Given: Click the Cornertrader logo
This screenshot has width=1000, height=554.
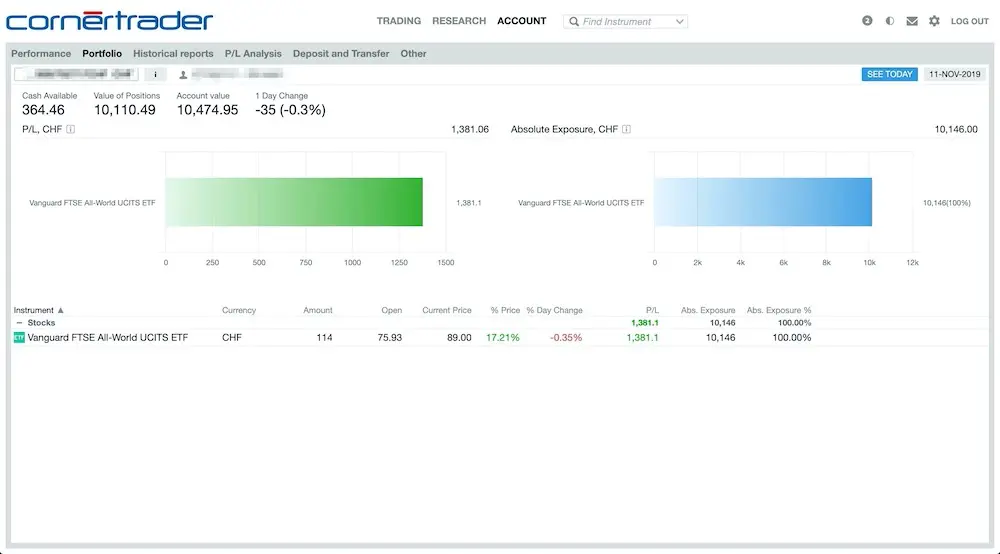Looking at the screenshot, I should coord(110,20).
